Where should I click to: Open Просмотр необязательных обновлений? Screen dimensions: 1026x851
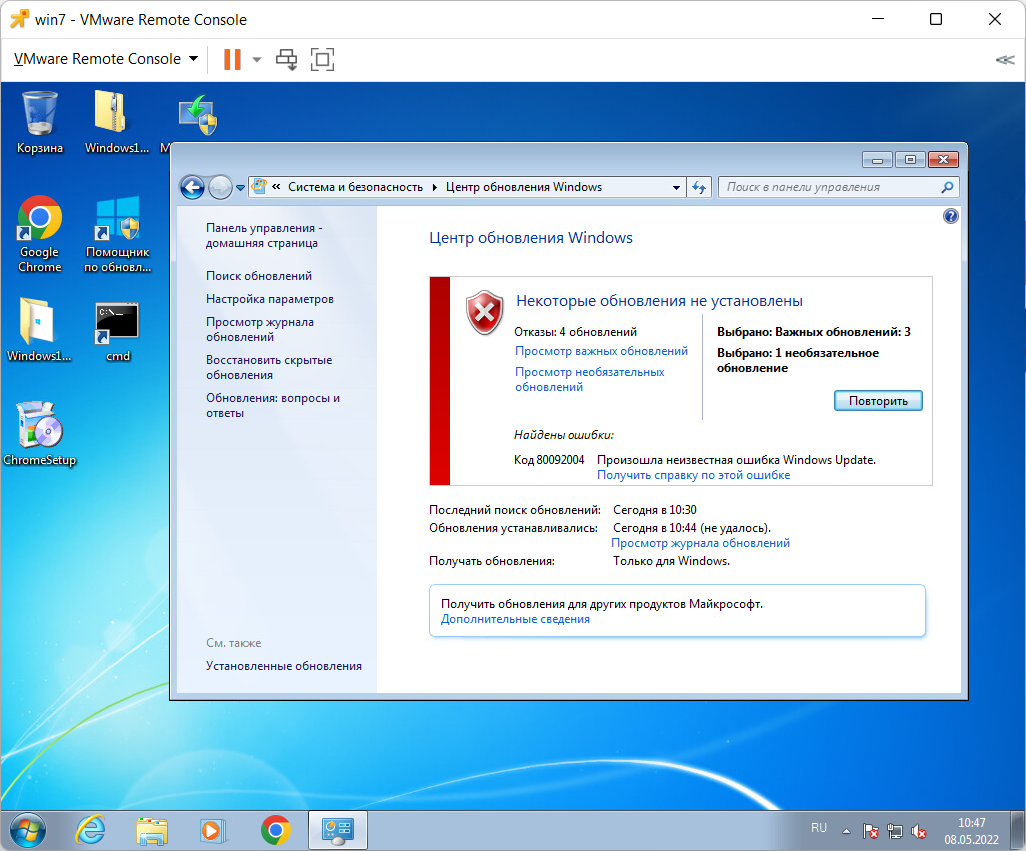pos(589,379)
